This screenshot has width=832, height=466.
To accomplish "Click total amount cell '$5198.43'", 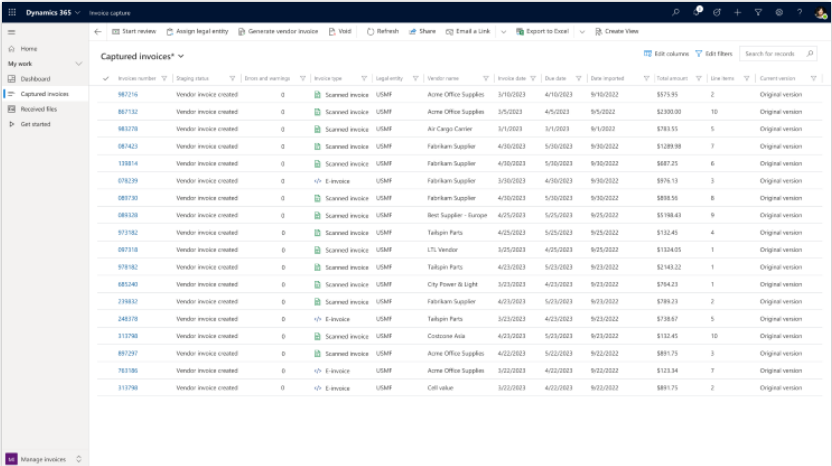I will click(x=669, y=215).
